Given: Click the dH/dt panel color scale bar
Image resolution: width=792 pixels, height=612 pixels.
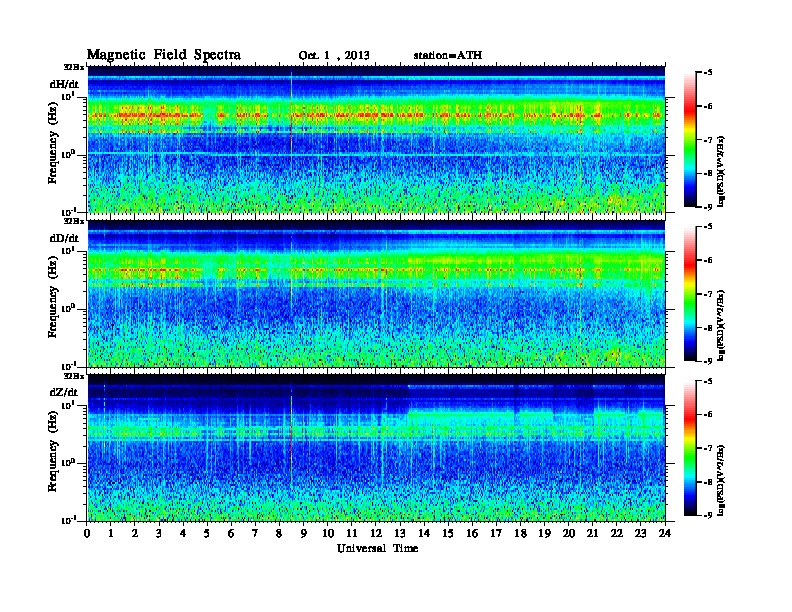Looking at the screenshot, I should (690, 140).
